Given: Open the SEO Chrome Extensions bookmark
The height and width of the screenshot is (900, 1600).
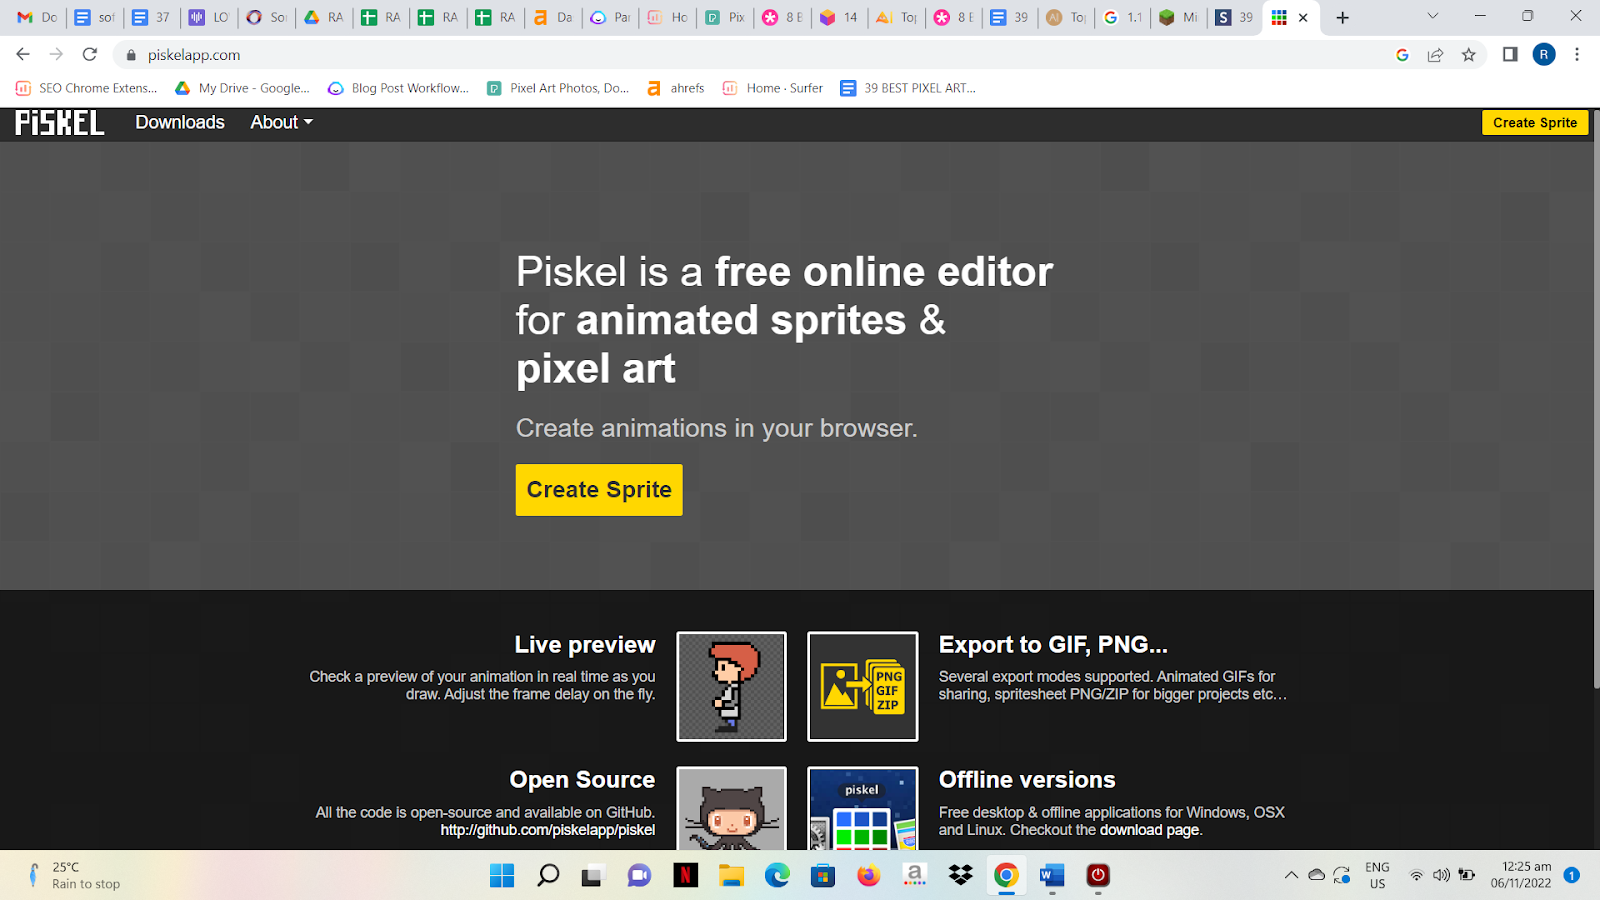Looking at the screenshot, I should [86, 88].
